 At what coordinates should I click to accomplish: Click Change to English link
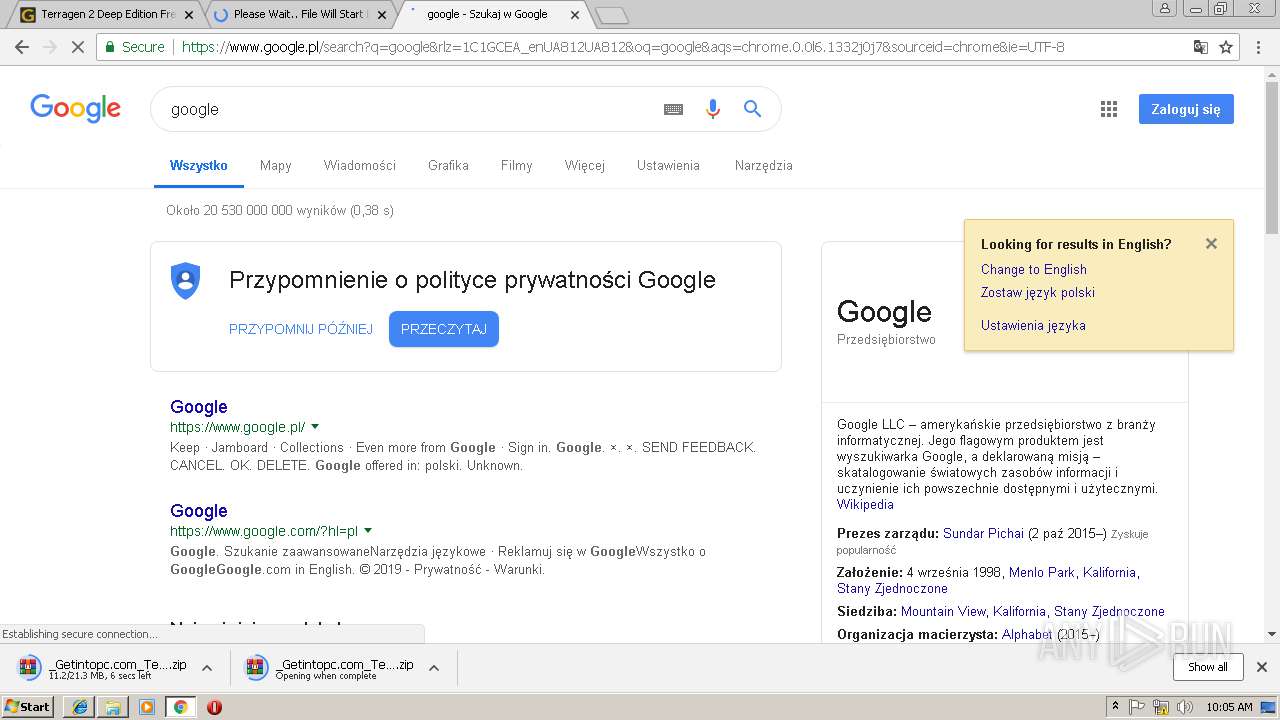click(x=1034, y=269)
